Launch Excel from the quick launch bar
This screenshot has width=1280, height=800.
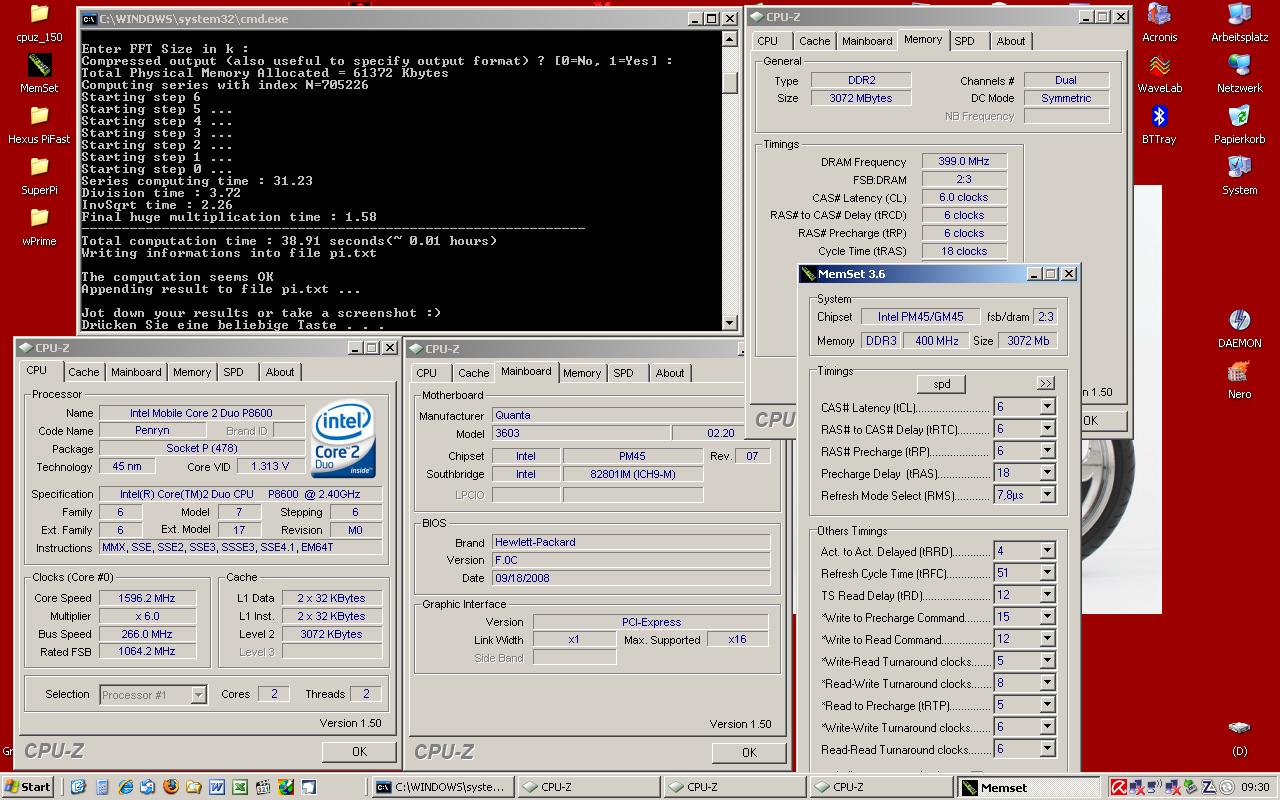coord(240,787)
